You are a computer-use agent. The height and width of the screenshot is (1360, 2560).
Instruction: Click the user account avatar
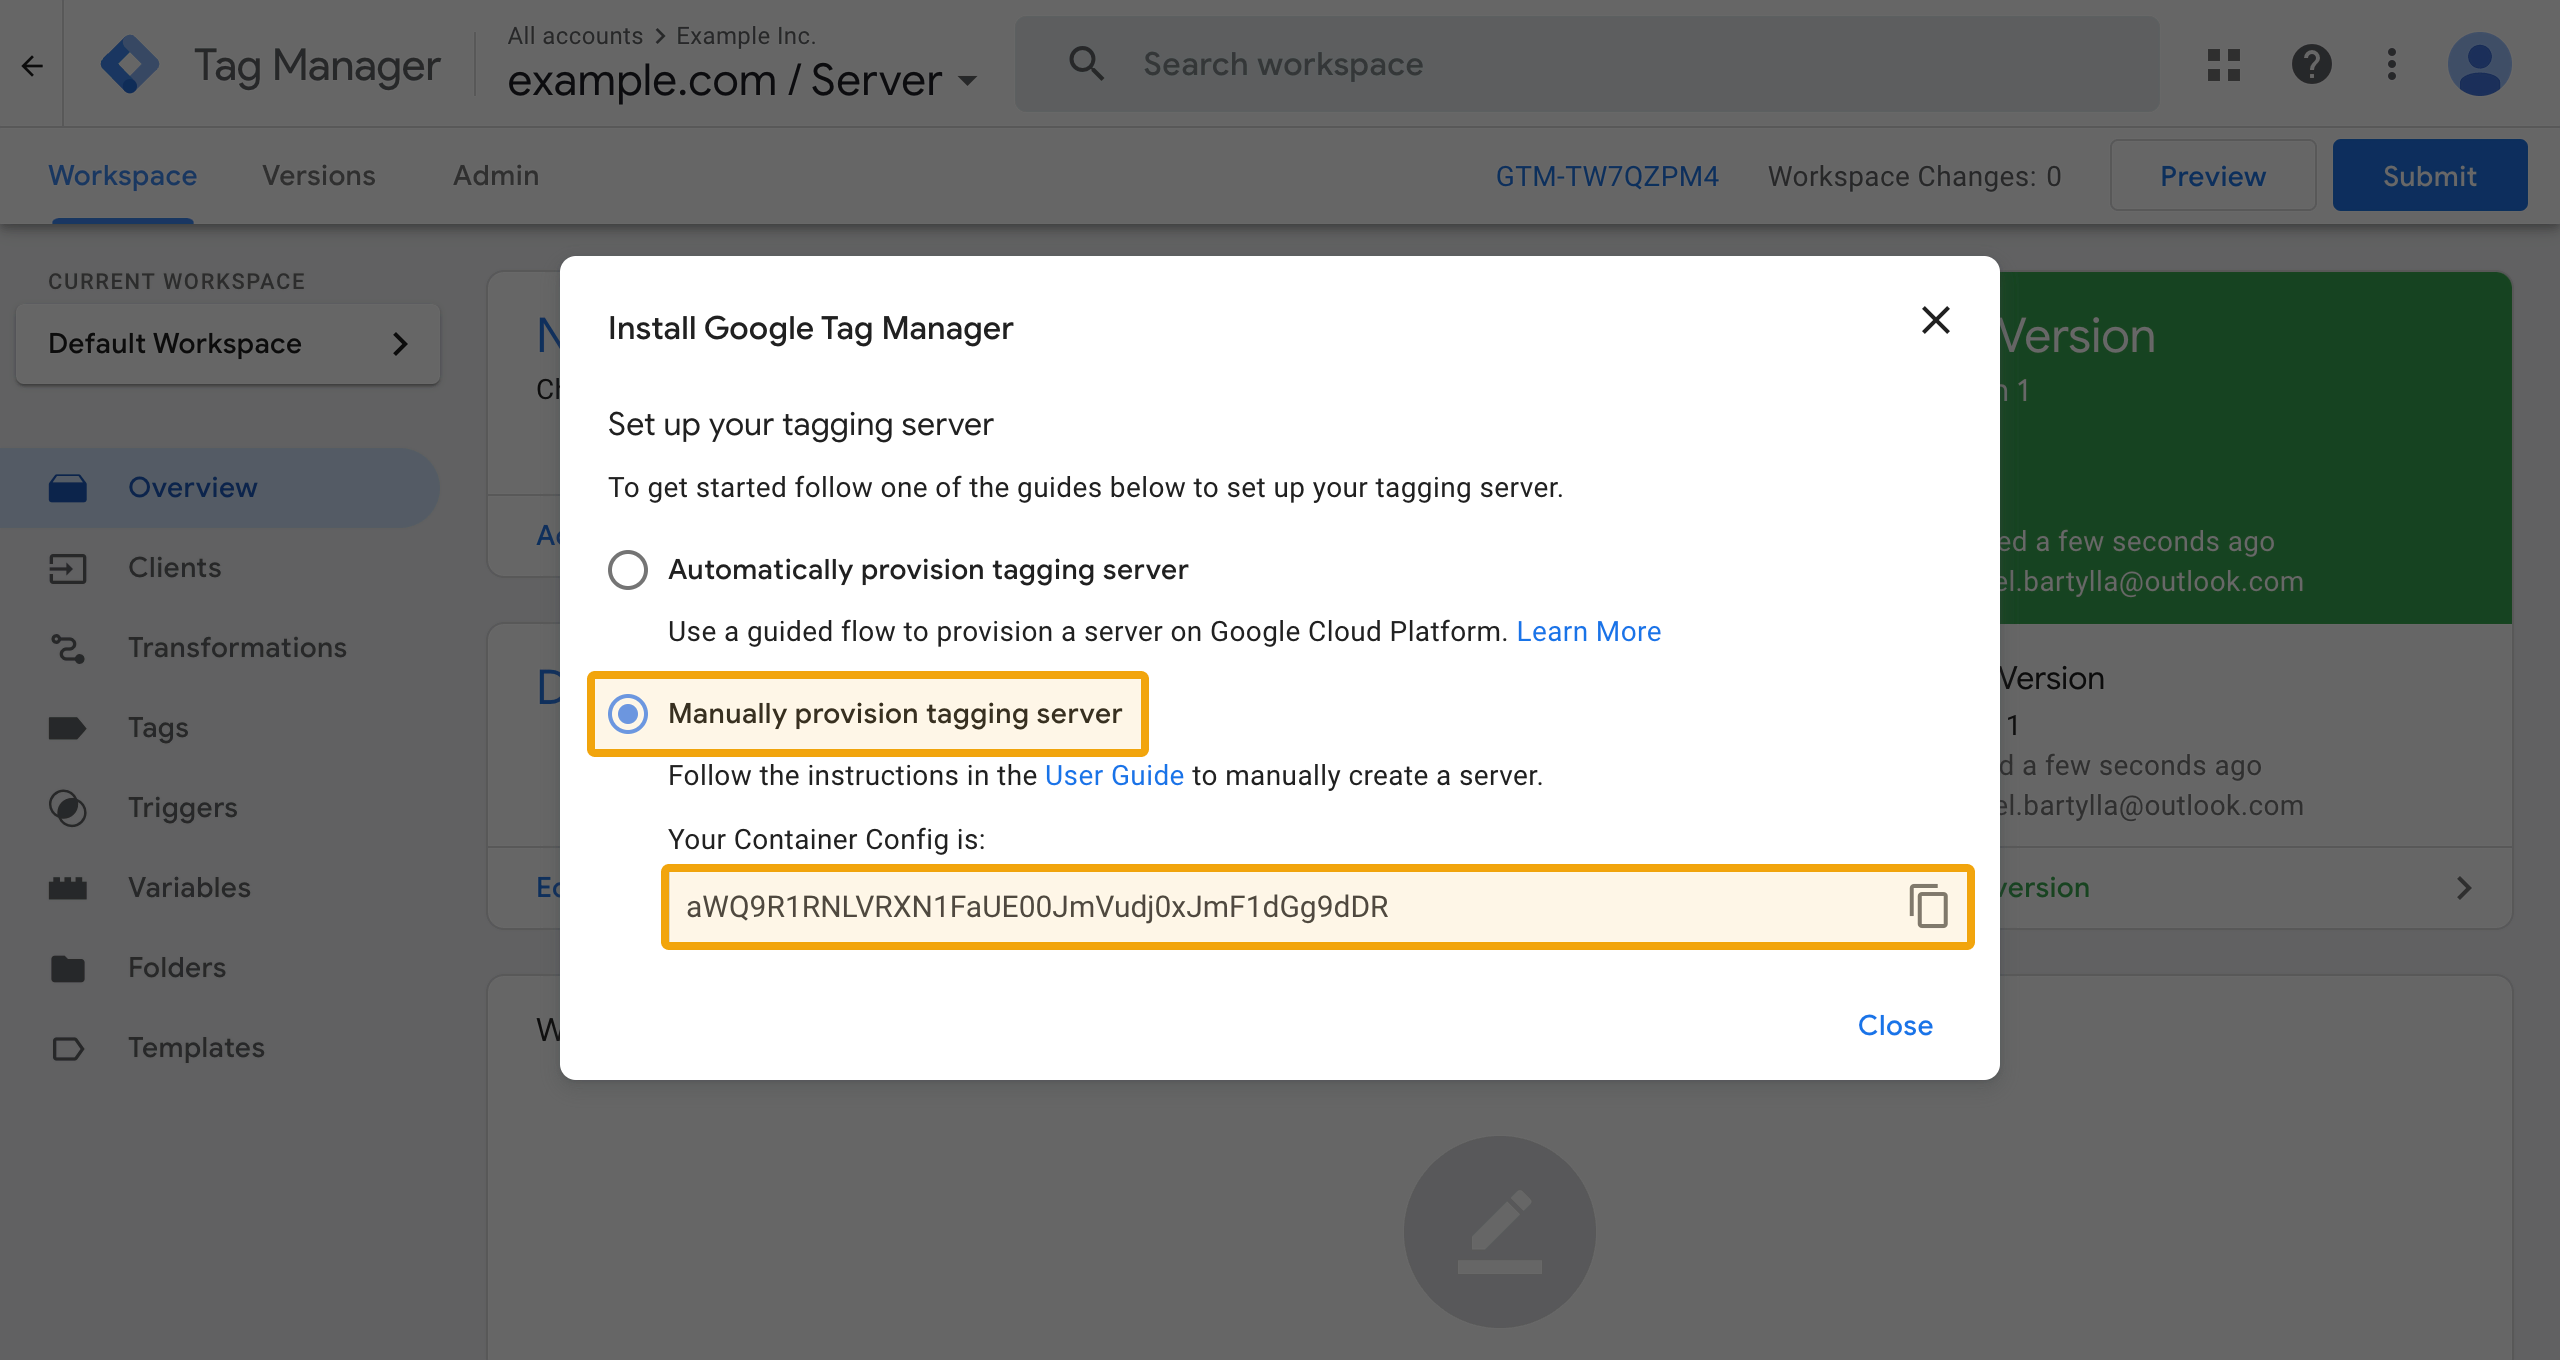tap(2479, 65)
